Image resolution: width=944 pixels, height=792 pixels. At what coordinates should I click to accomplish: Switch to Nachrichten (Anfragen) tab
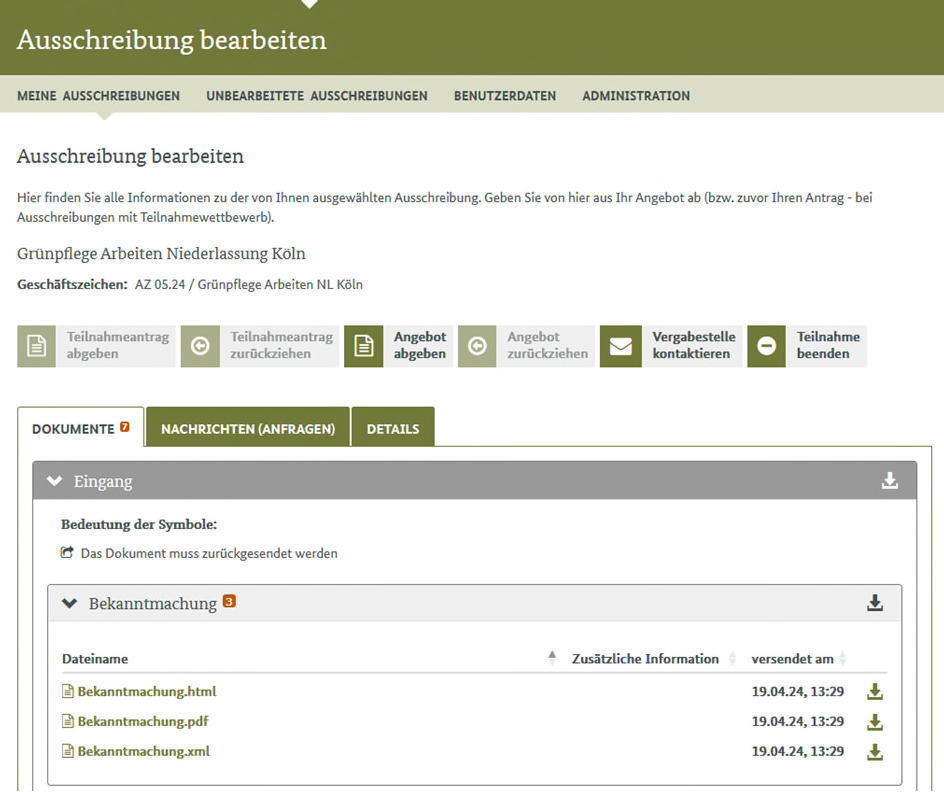(248, 429)
